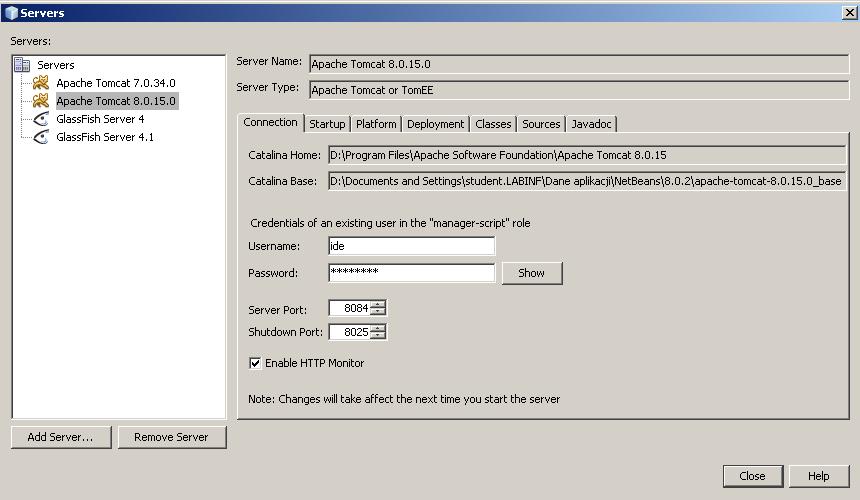Select Apache Tomcat 8.0.15.0 in the tree
860x500 pixels.
coord(116,101)
